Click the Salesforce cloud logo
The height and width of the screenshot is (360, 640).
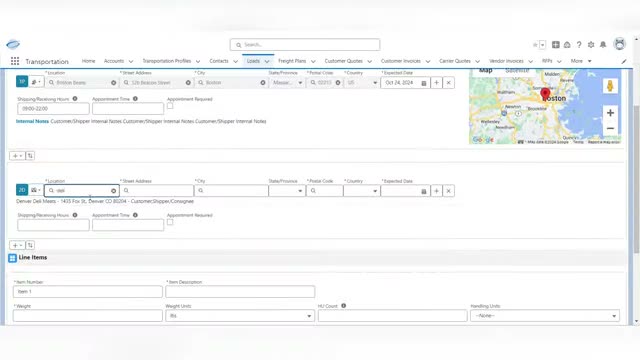(x=13, y=44)
